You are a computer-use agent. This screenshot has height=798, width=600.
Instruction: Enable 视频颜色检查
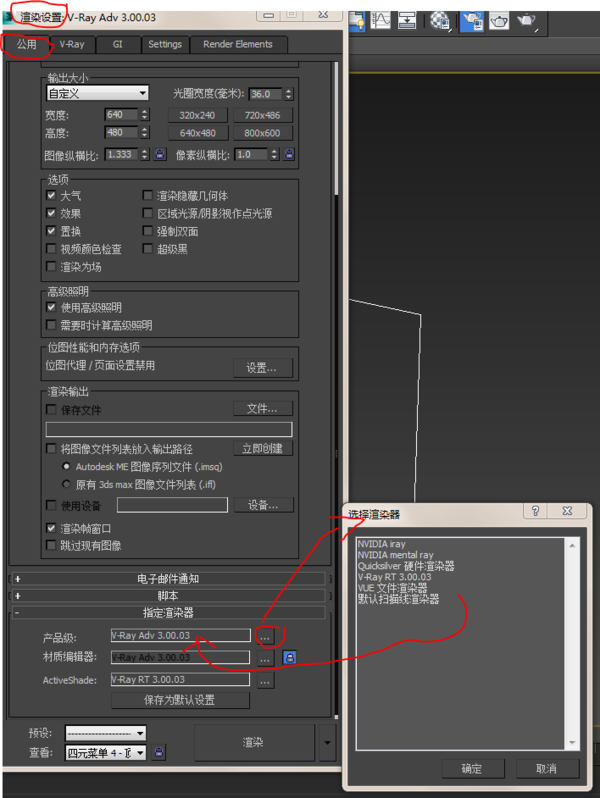click(51, 248)
